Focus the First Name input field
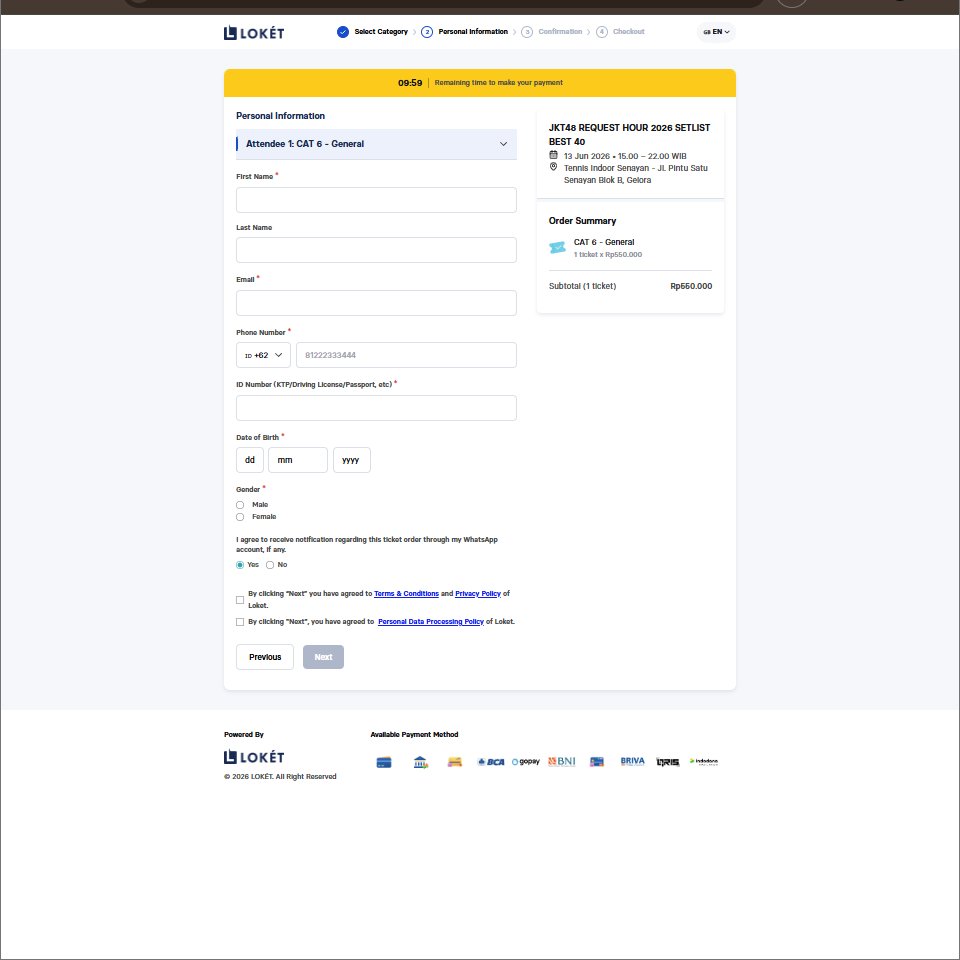This screenshot has height=960, width=960. (376, 200)
